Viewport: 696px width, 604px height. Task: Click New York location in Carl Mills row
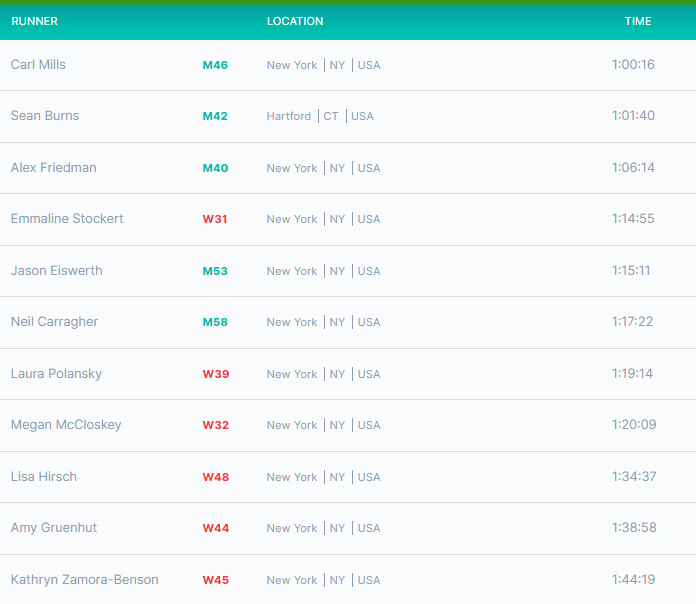[x=292, y=65]
